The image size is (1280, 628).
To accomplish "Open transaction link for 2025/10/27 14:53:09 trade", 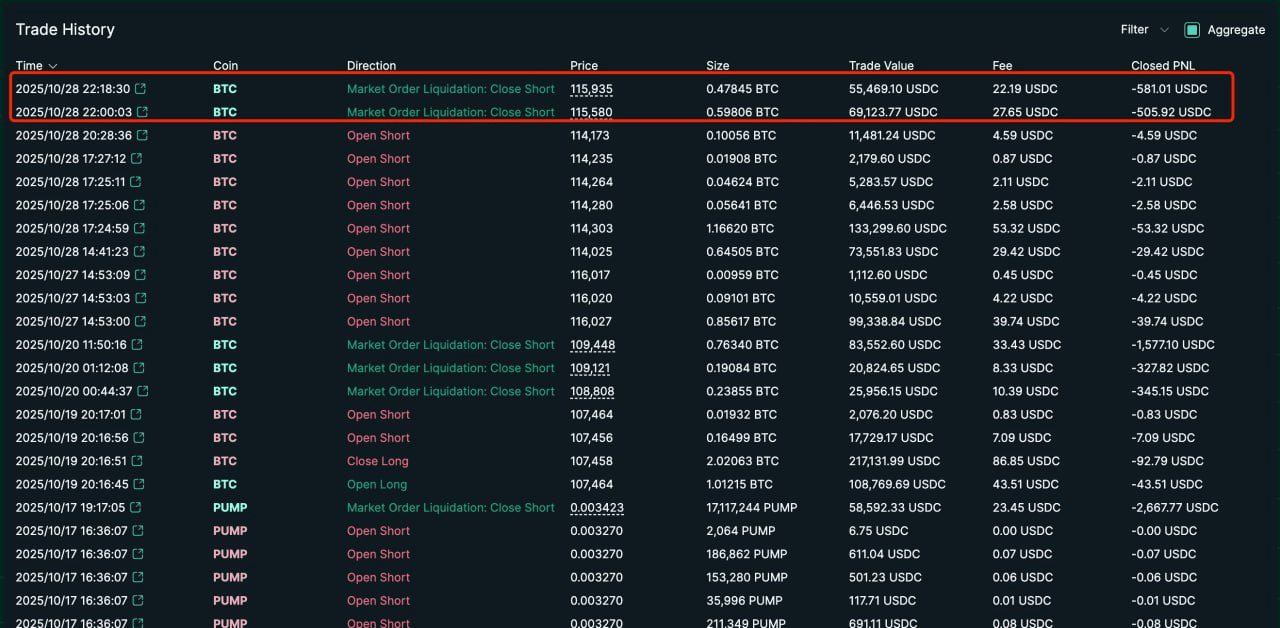I will tap(140, 275).
